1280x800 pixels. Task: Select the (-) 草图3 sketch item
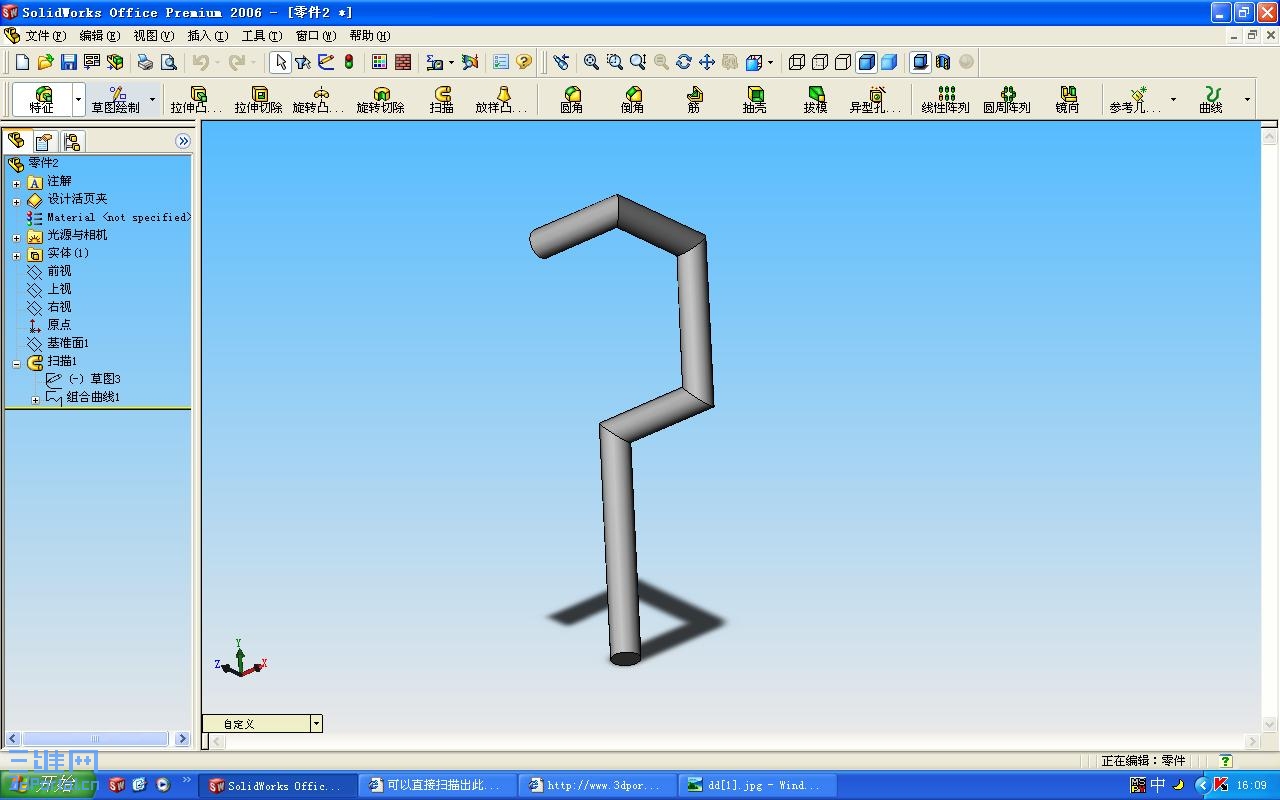click(x=94, y=379)
